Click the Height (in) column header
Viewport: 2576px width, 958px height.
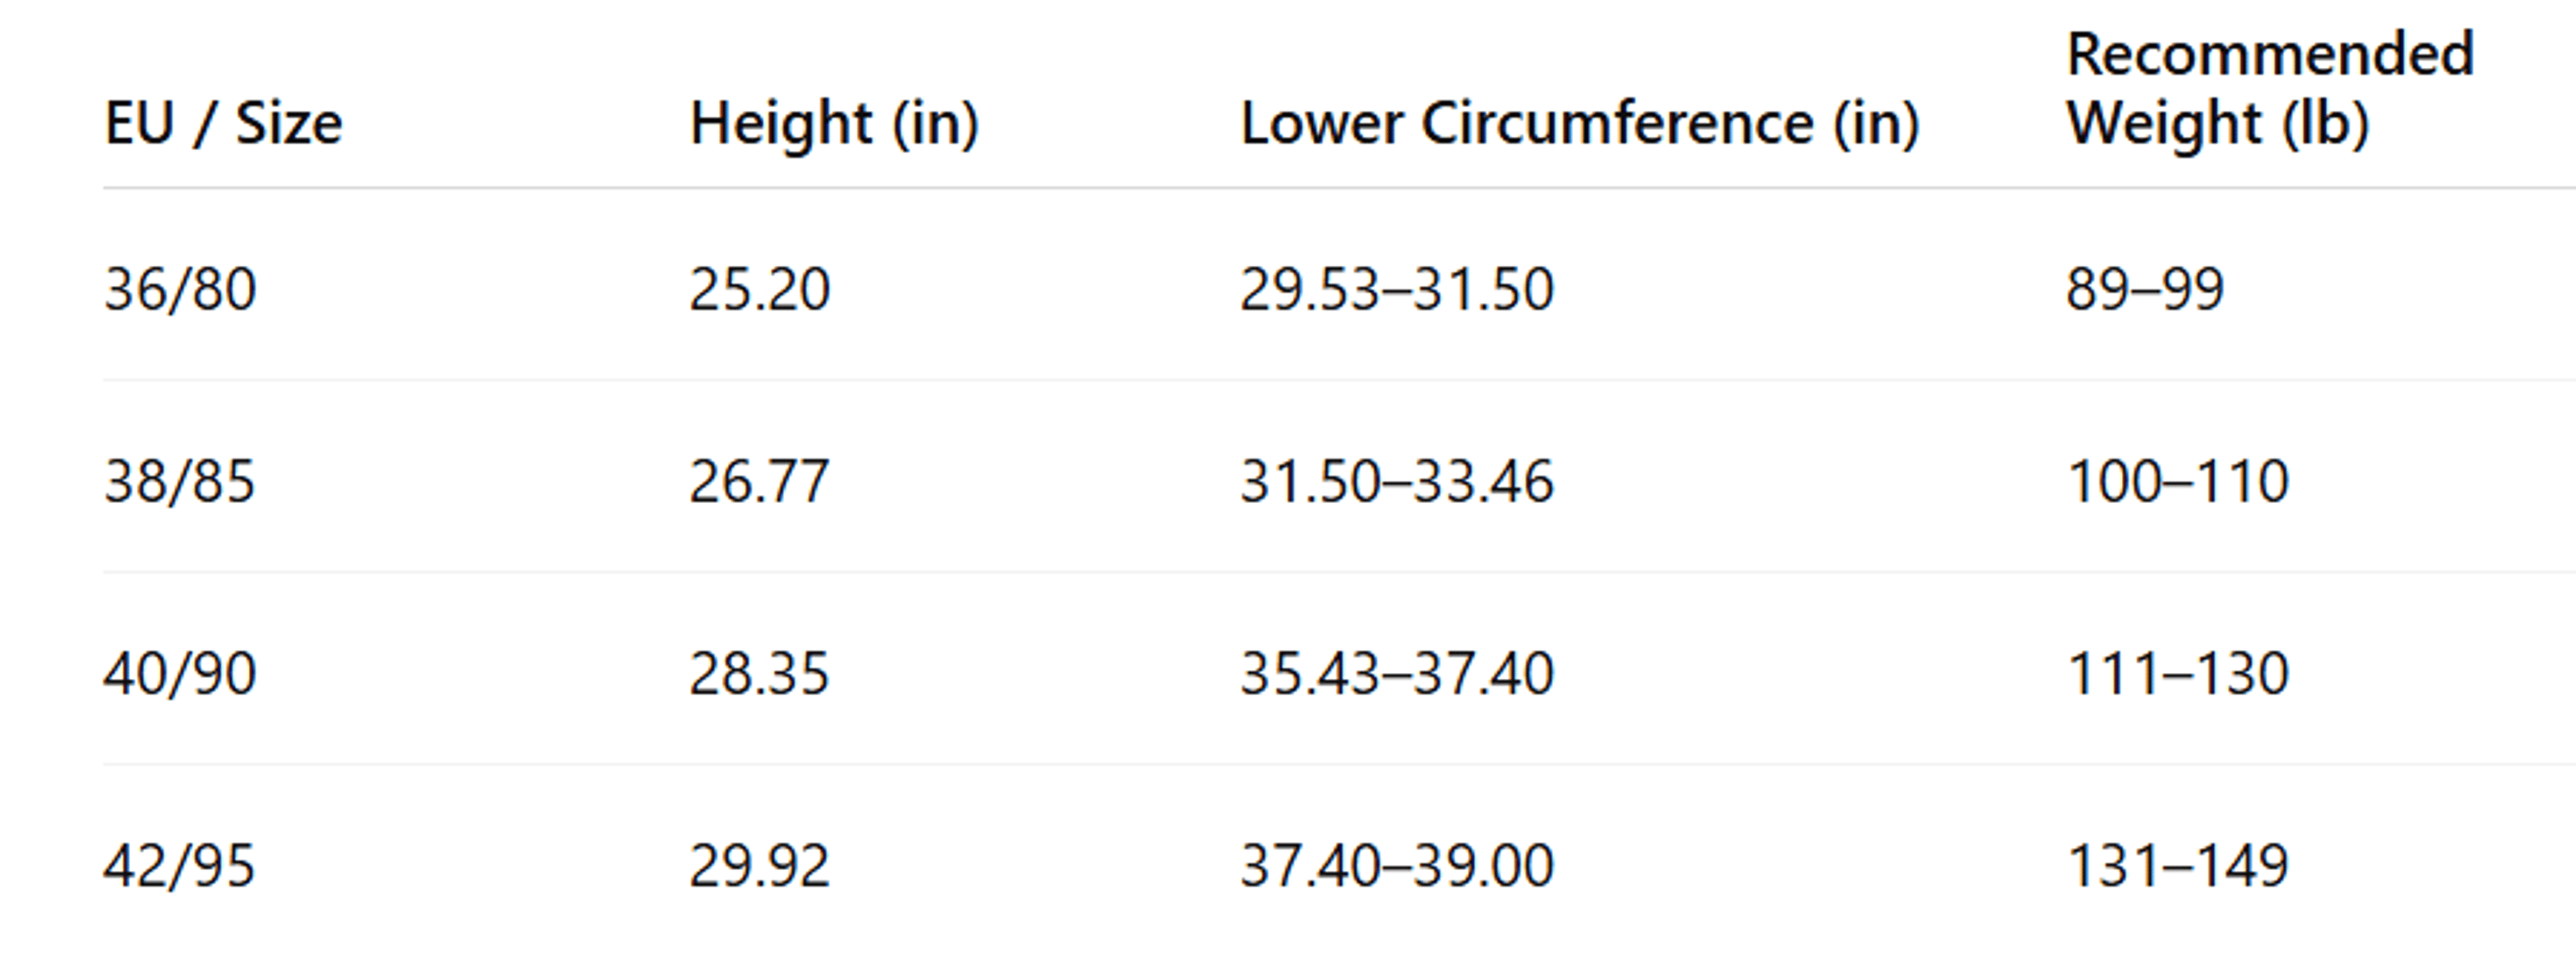tap(834, 124)
